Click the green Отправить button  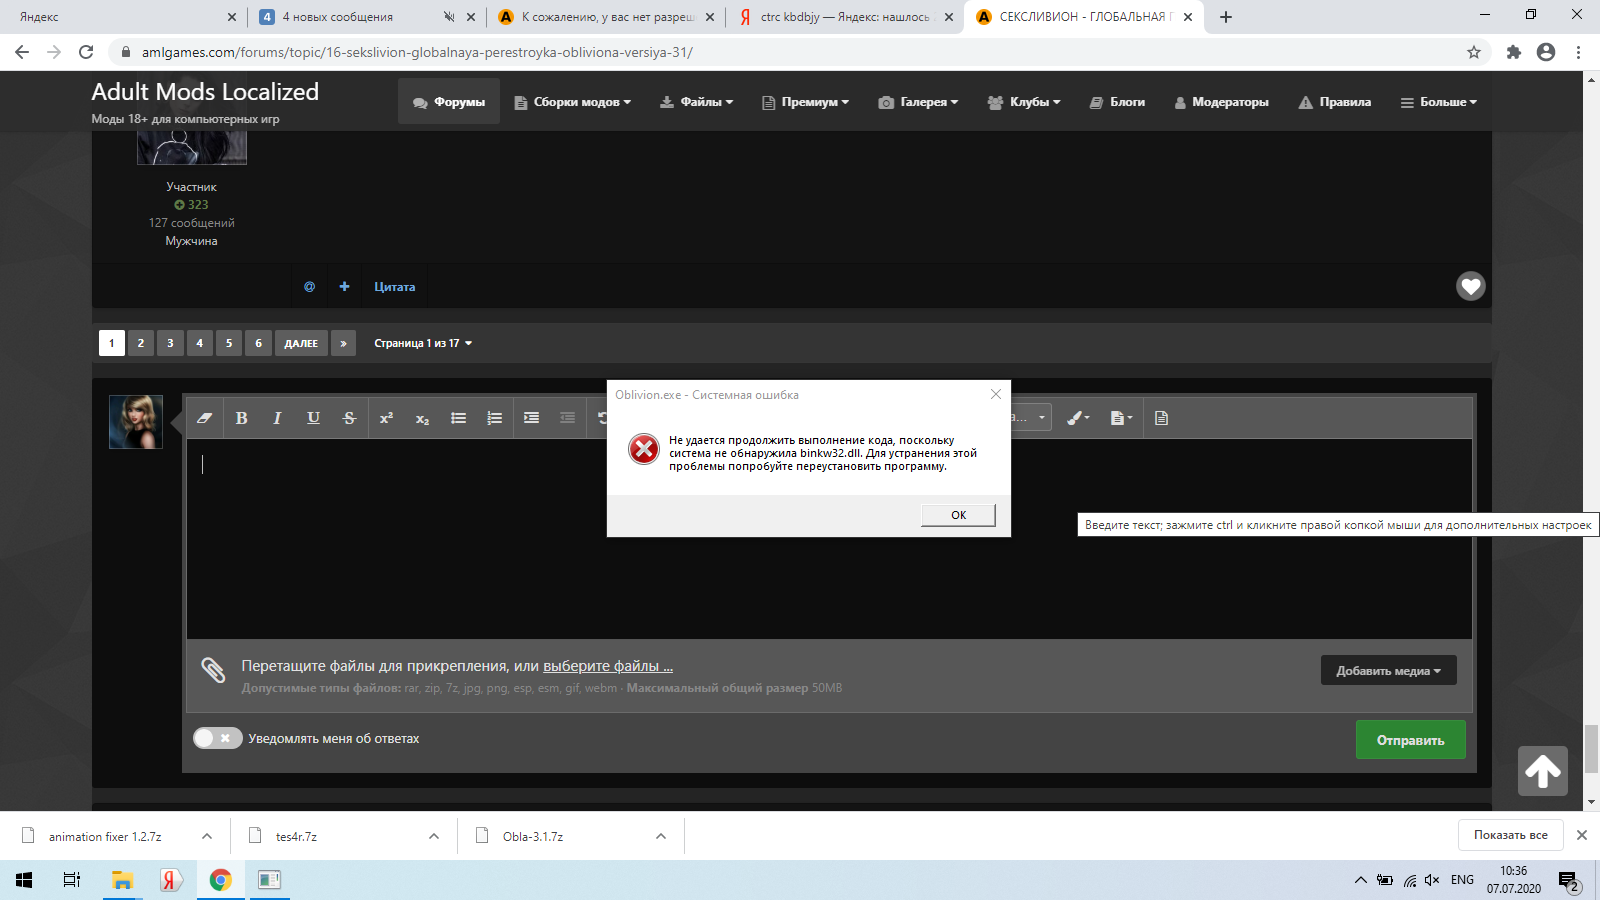[x=1410, y=740]
